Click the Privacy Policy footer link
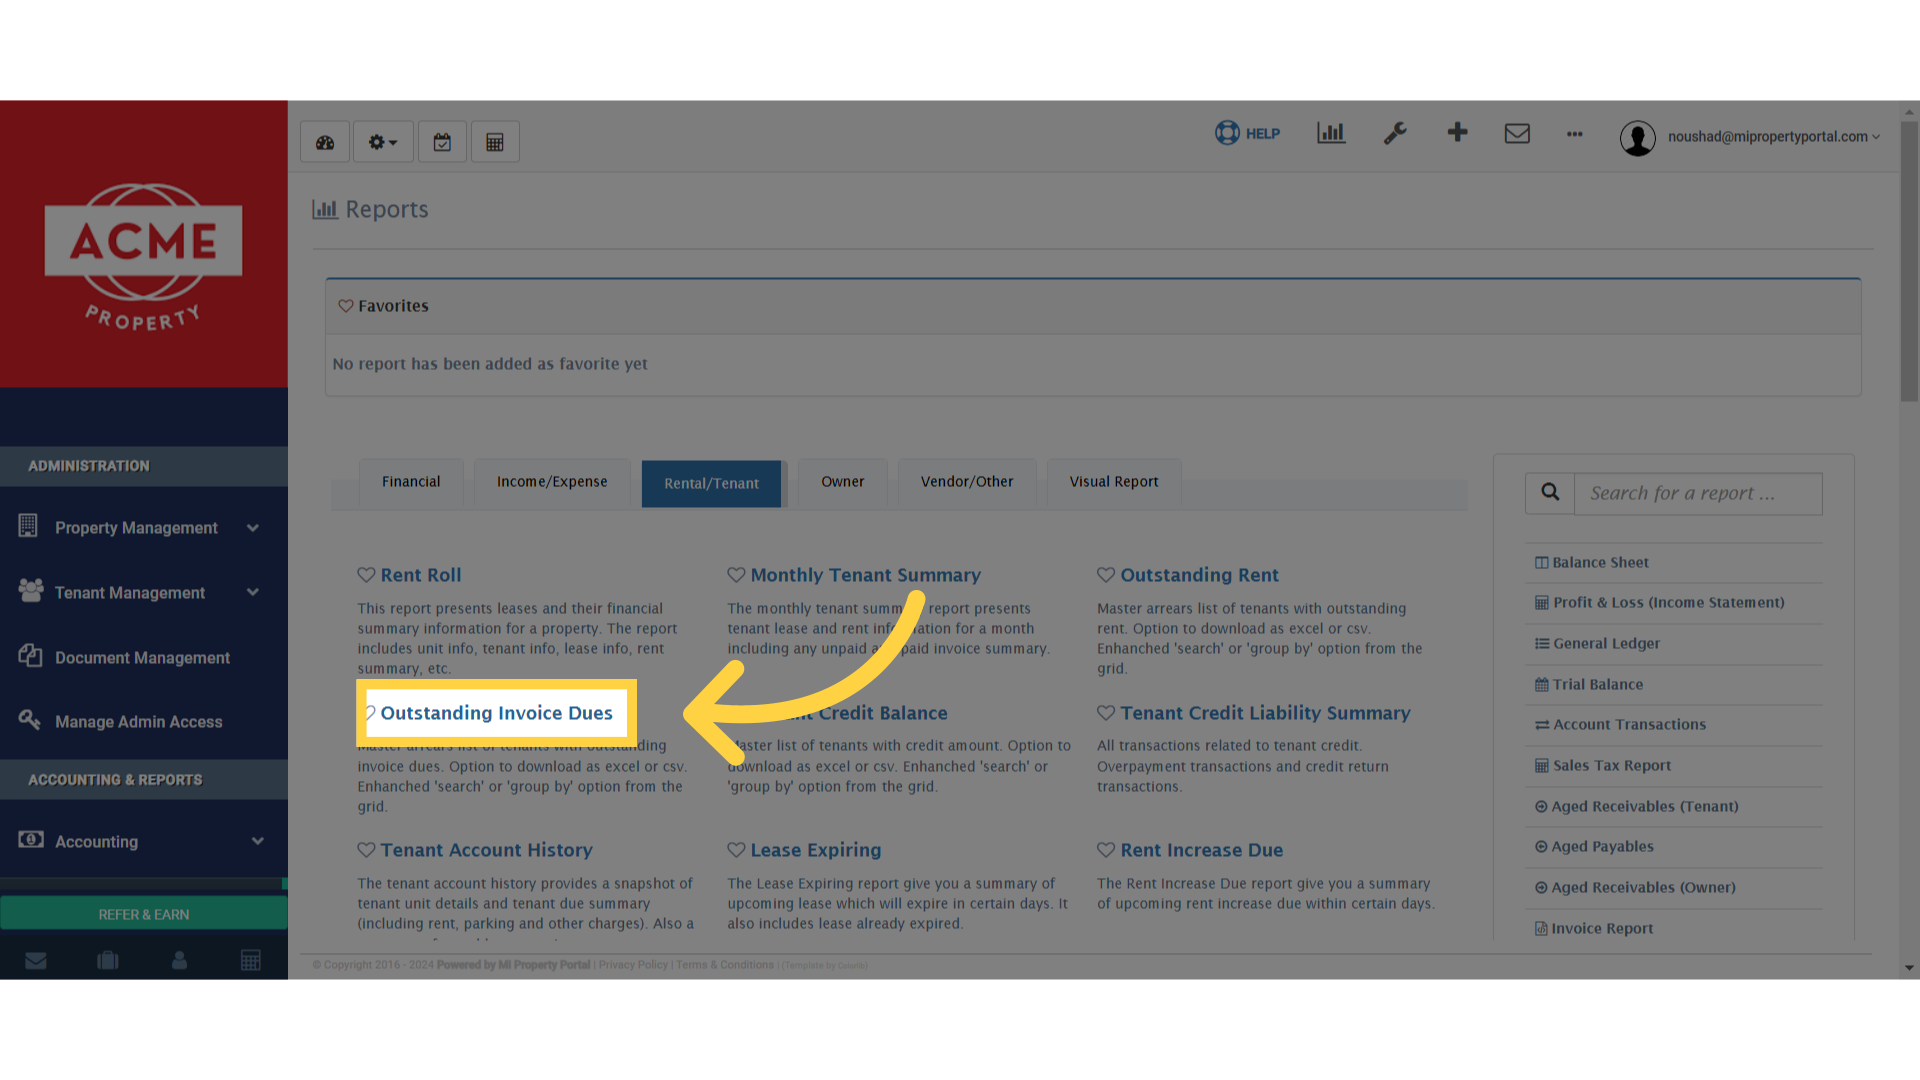 pyautogui.click(x=633, y=965)
